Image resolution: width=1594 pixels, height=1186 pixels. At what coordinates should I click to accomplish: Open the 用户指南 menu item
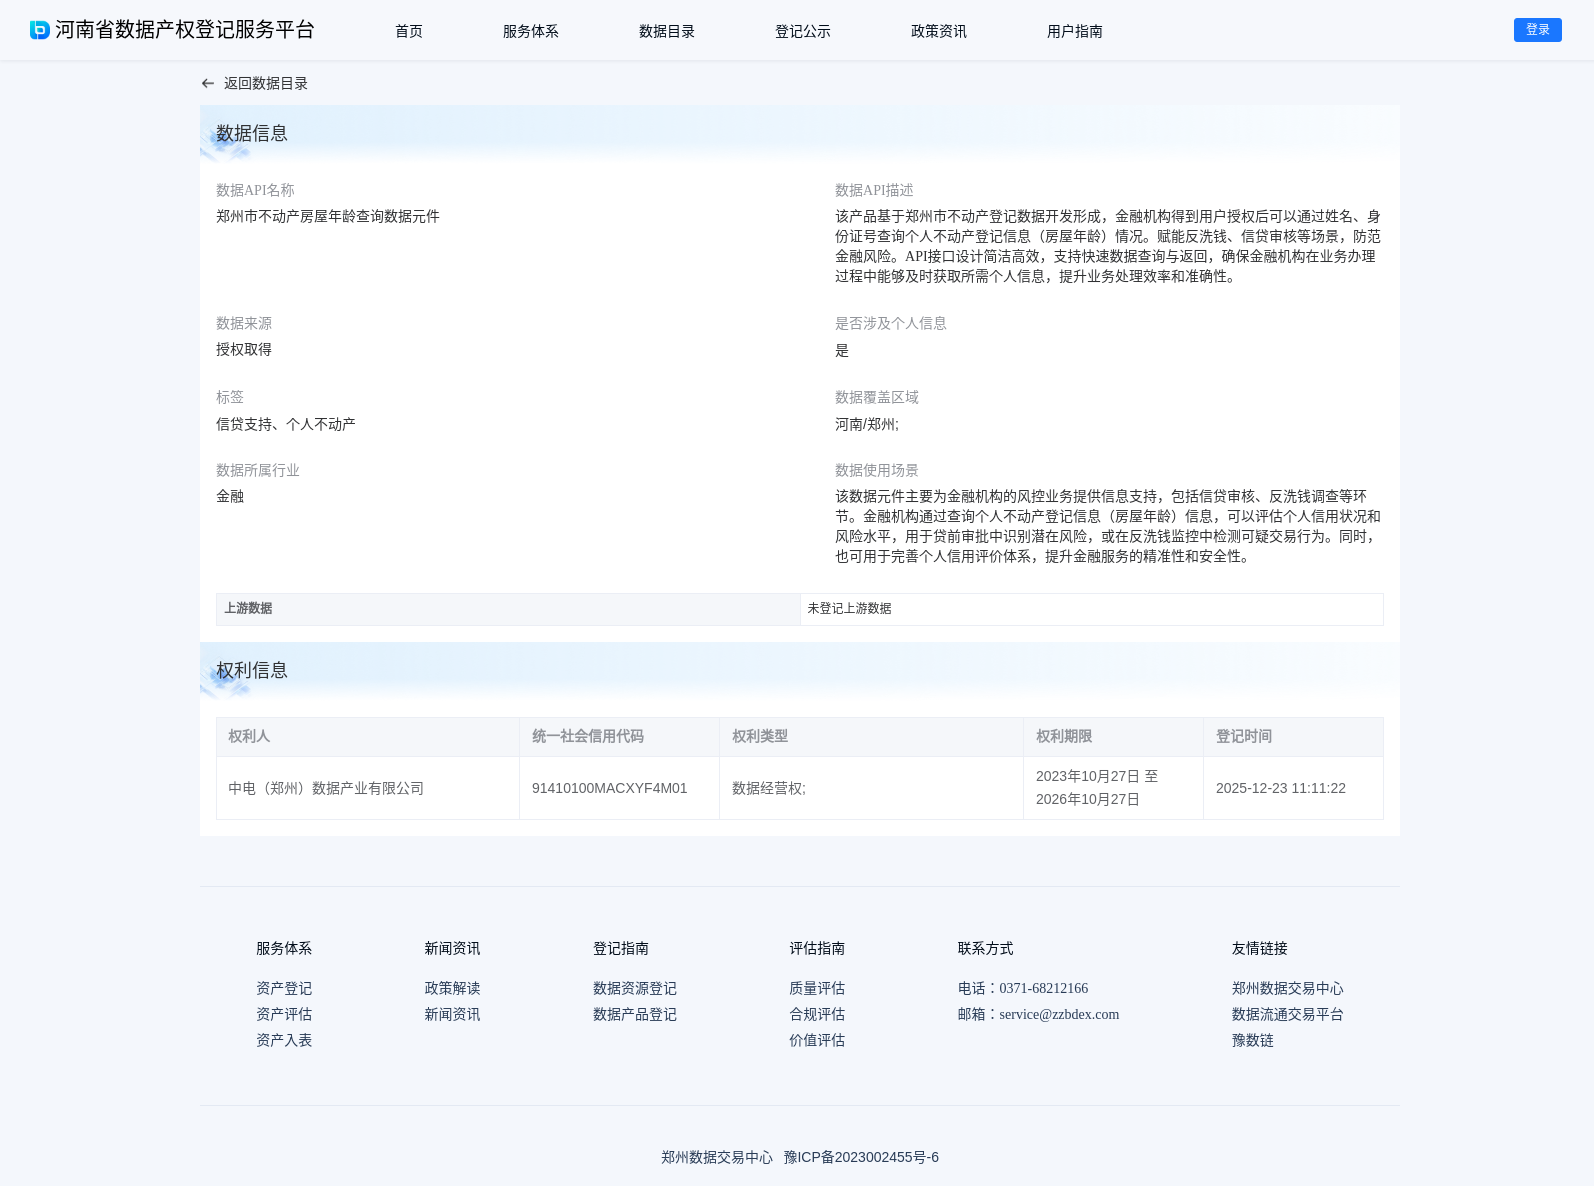coord(1075,31)
